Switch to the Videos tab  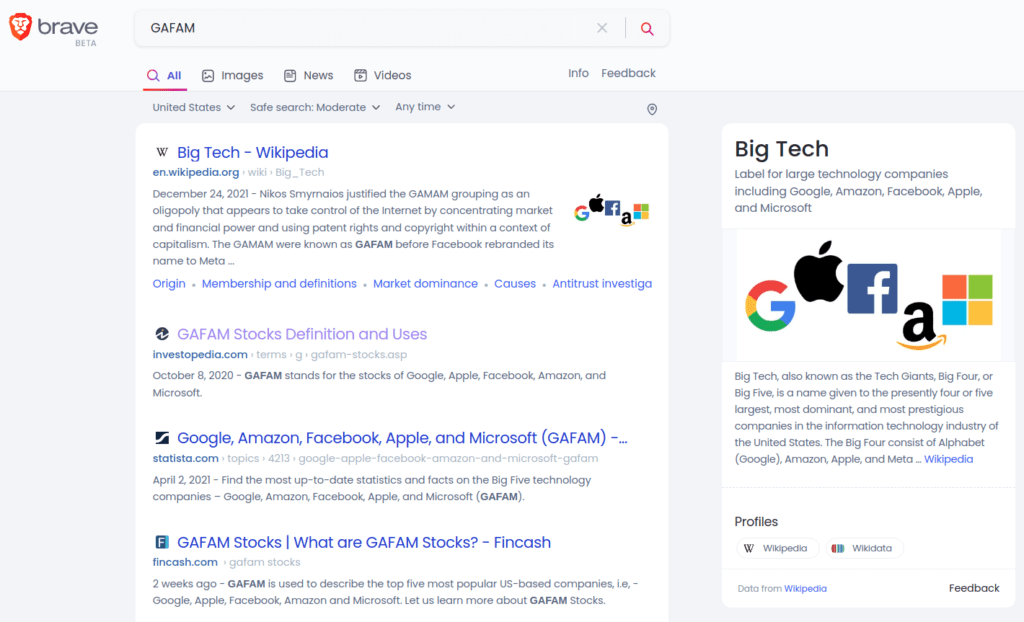click(383, 76)
